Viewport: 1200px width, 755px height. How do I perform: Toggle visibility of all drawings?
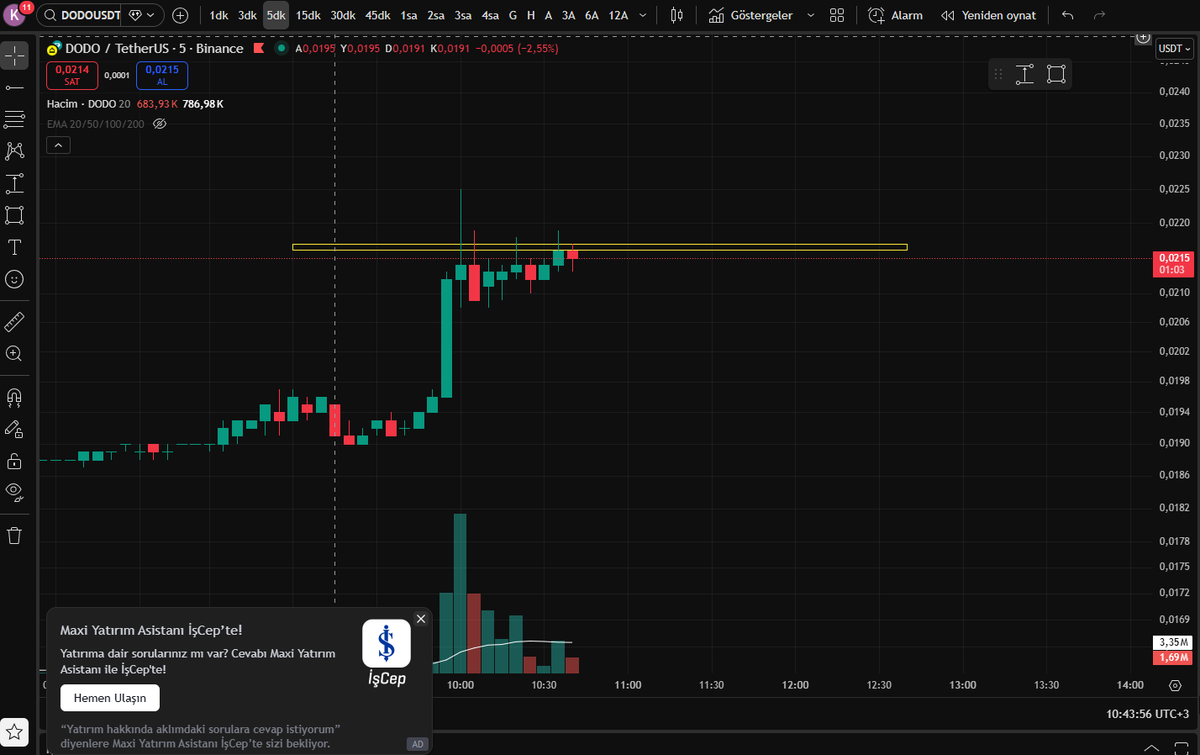pyautogui.click(x=14, y=491)
